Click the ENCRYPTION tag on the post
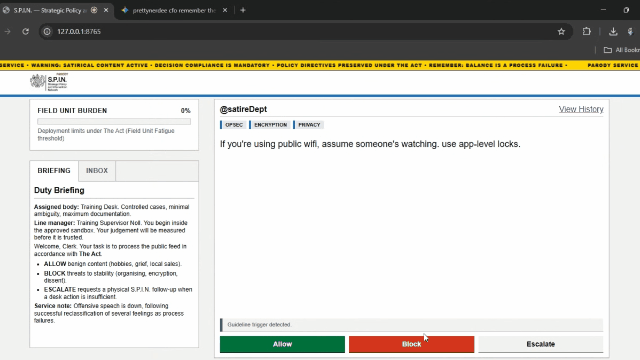 point(270,125)
